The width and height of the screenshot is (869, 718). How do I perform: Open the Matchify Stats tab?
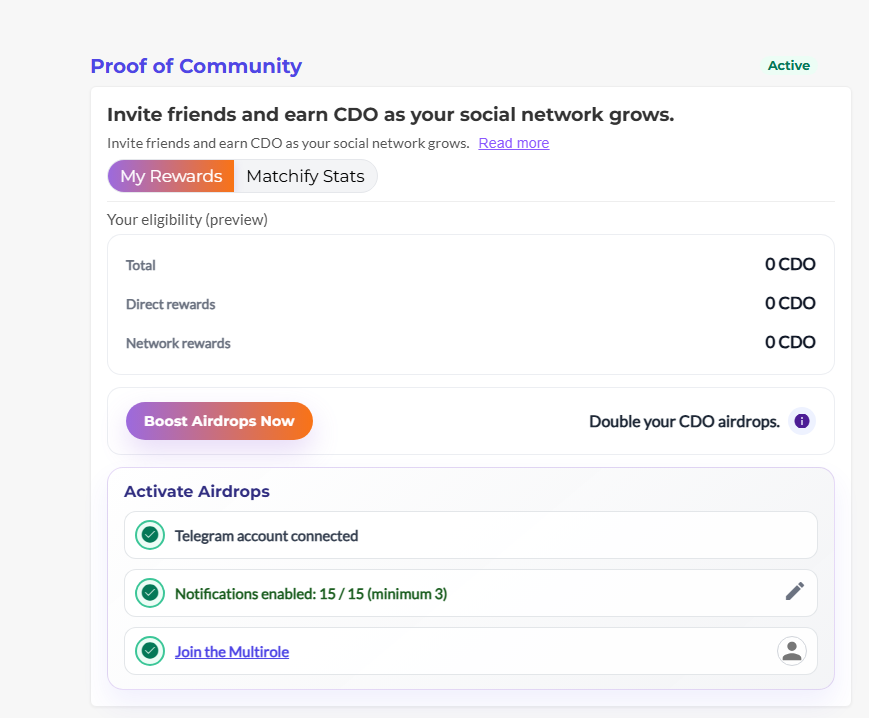point(305,176)
